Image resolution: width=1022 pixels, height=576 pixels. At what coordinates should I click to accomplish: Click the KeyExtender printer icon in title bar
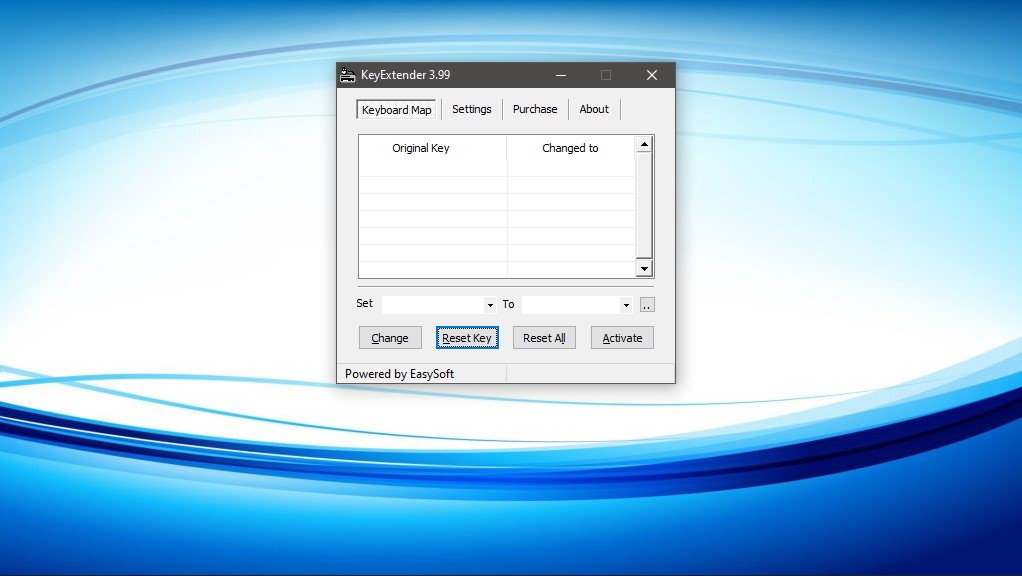point(347,74)
